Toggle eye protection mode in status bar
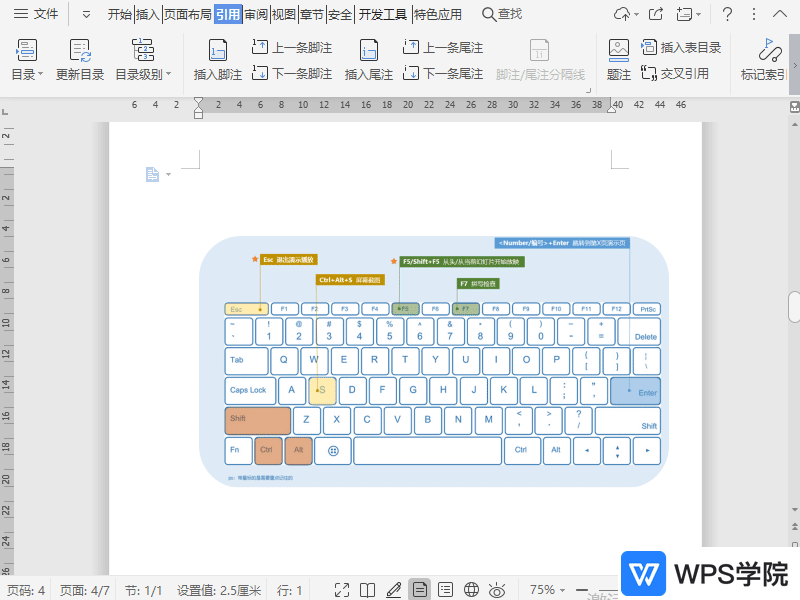Image resolution: width=800 pixels, height=600 pixels. pyautogui.click(x=497, y=590)
